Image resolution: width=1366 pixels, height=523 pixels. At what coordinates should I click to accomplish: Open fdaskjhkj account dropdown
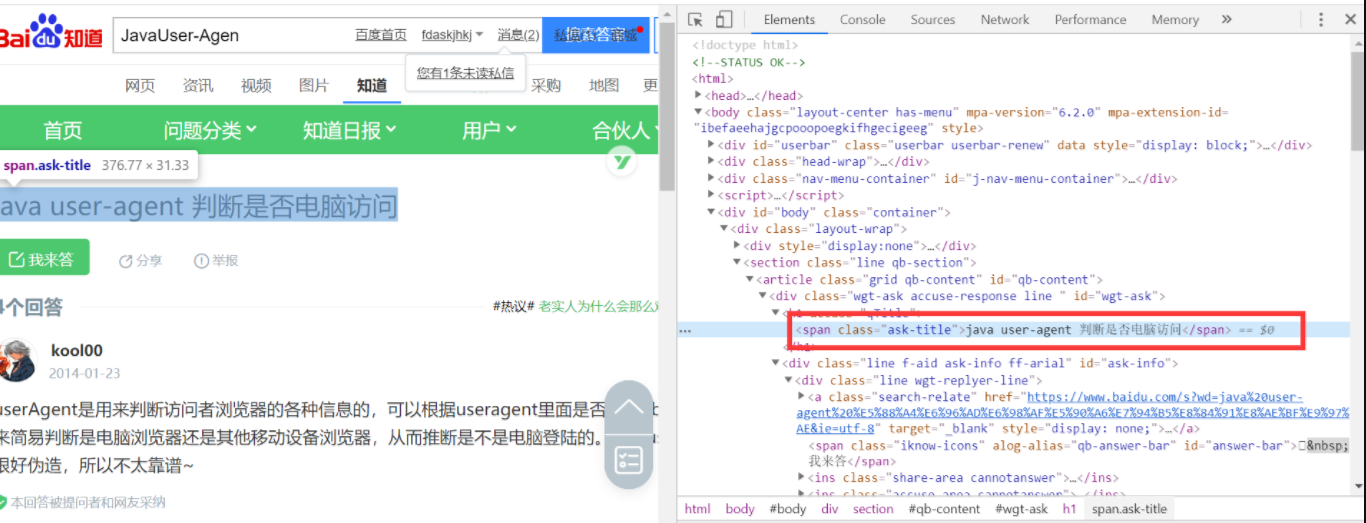pos(452,35)
